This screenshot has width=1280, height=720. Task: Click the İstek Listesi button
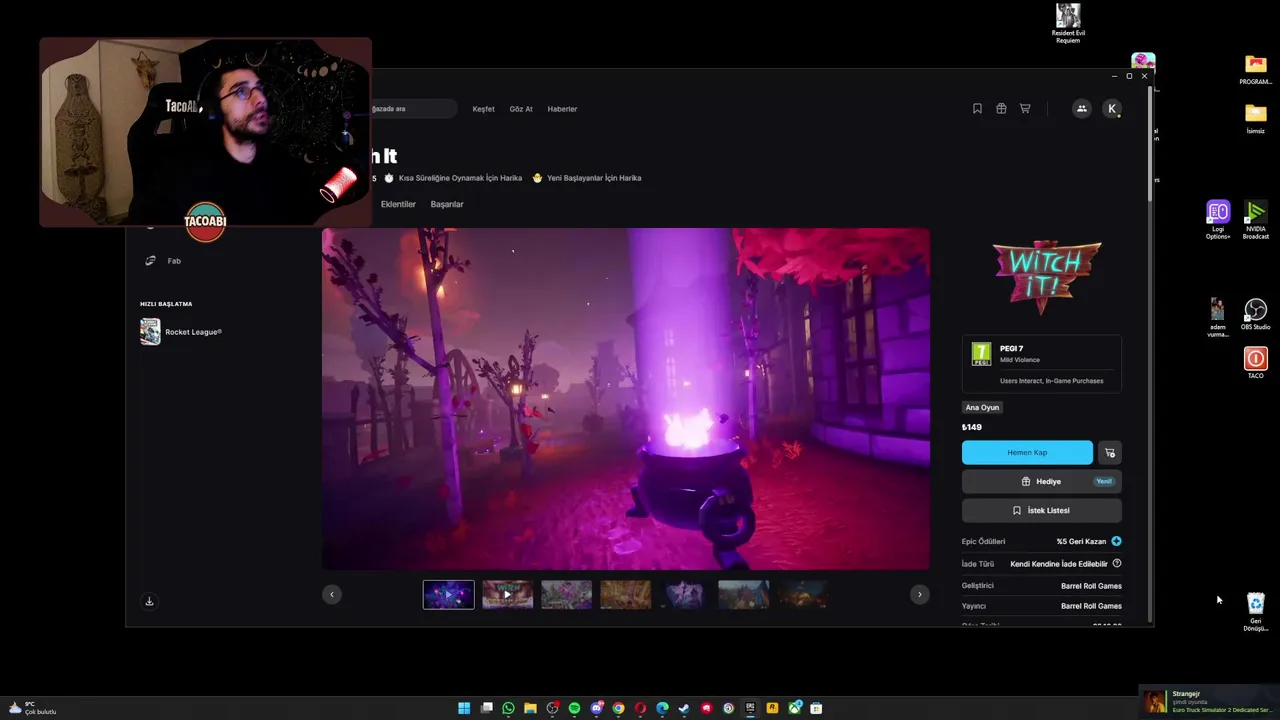tap(1041, 510)
